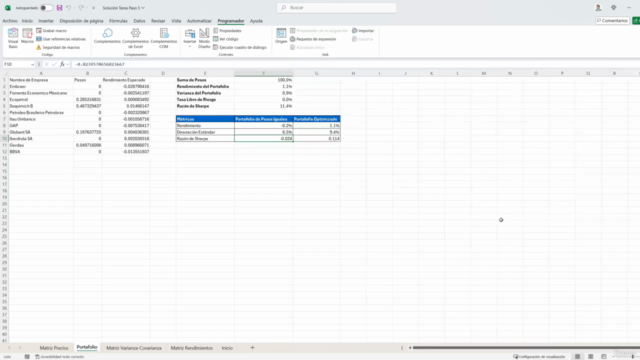Switch to the Inicio ribbon tab

tap(27, 21)
